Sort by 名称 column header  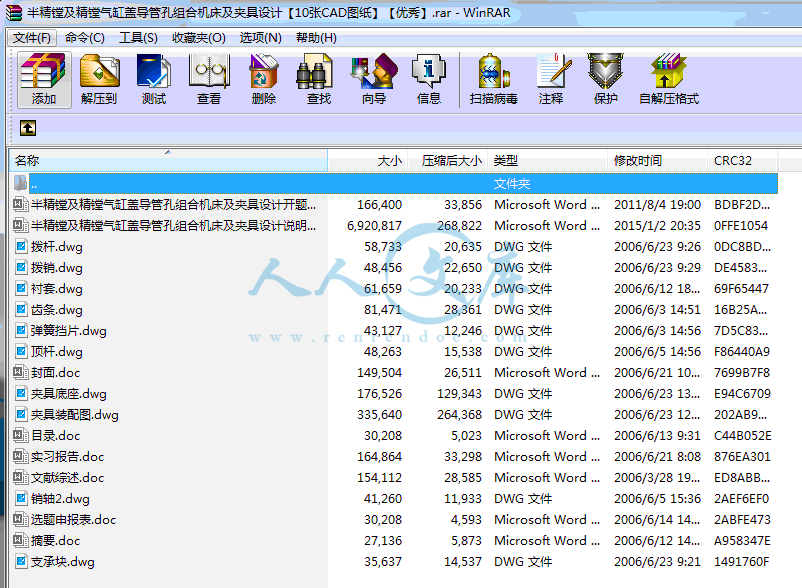[x=168, y=161]
